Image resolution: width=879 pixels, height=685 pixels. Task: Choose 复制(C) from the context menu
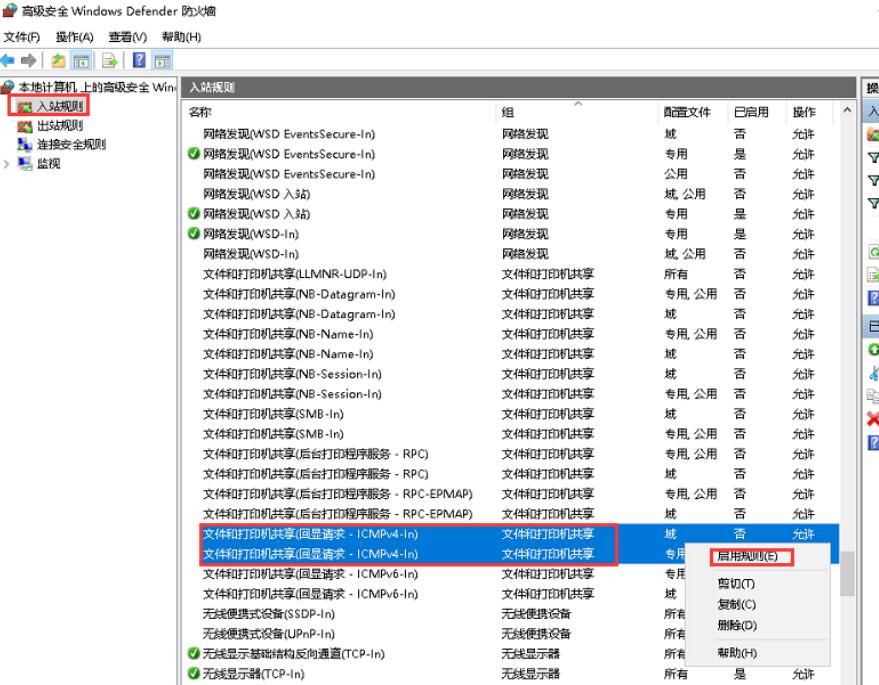736,604
